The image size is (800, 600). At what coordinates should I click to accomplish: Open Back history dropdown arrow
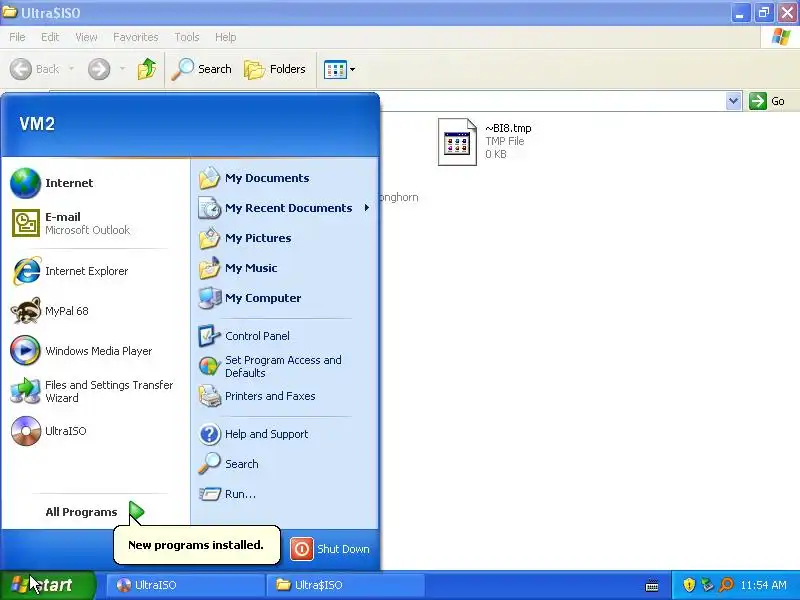[71, 69]
